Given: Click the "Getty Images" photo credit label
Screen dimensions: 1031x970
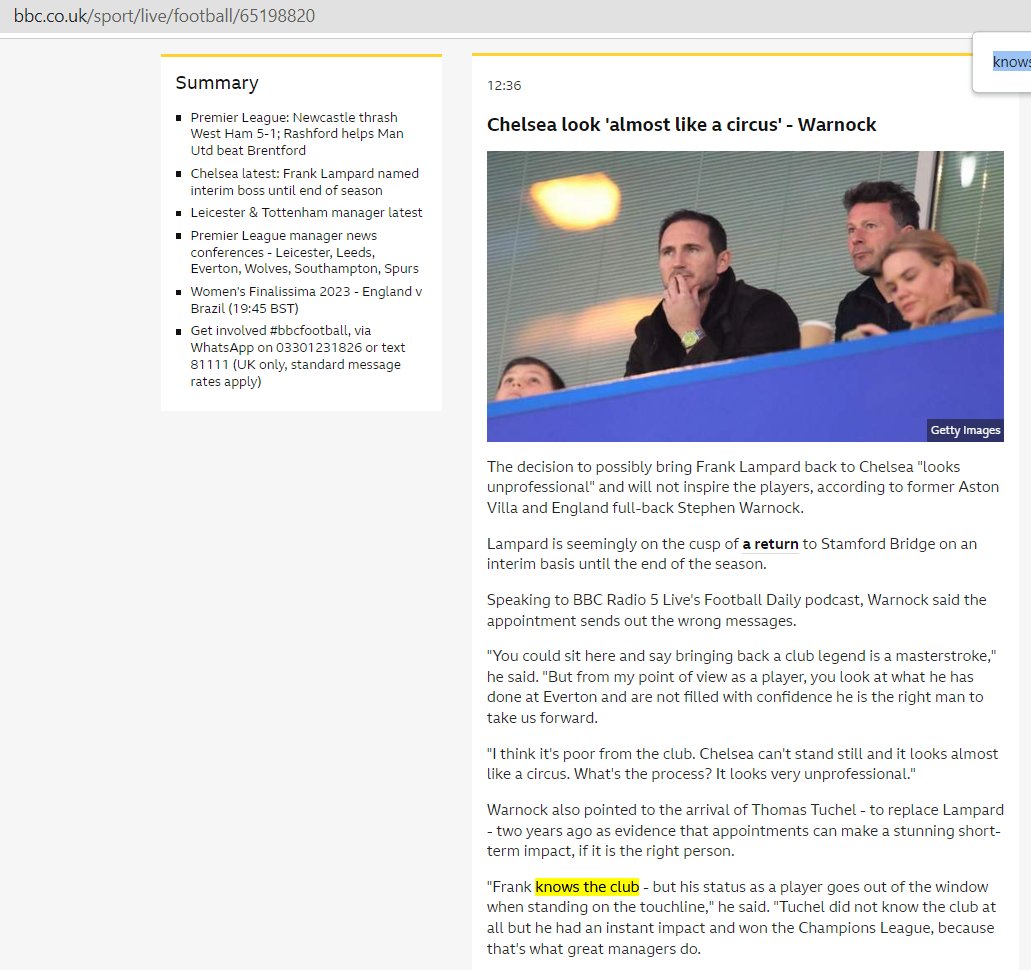Looking at the screenshot, I should coord(965,430).
